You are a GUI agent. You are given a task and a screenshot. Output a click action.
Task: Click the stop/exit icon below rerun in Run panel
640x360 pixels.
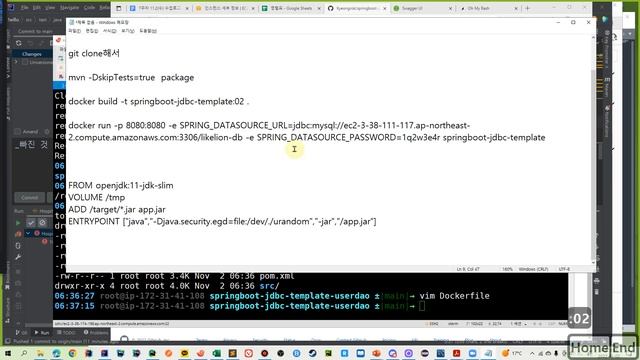18,245
